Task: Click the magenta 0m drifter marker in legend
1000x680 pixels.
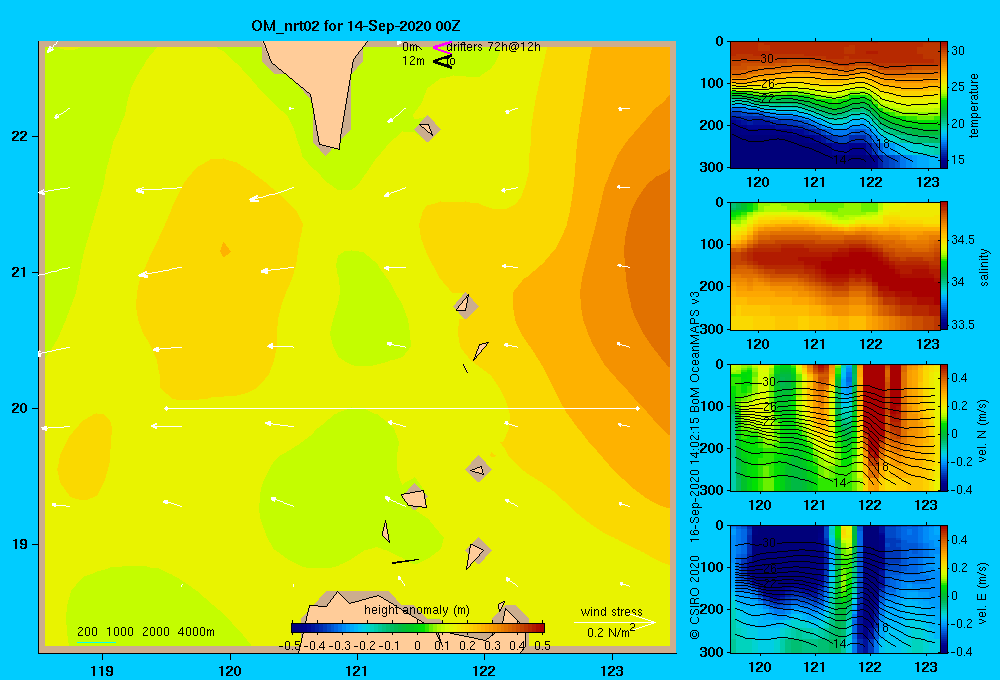Action: pyautogui.click(x=441, y=47)
